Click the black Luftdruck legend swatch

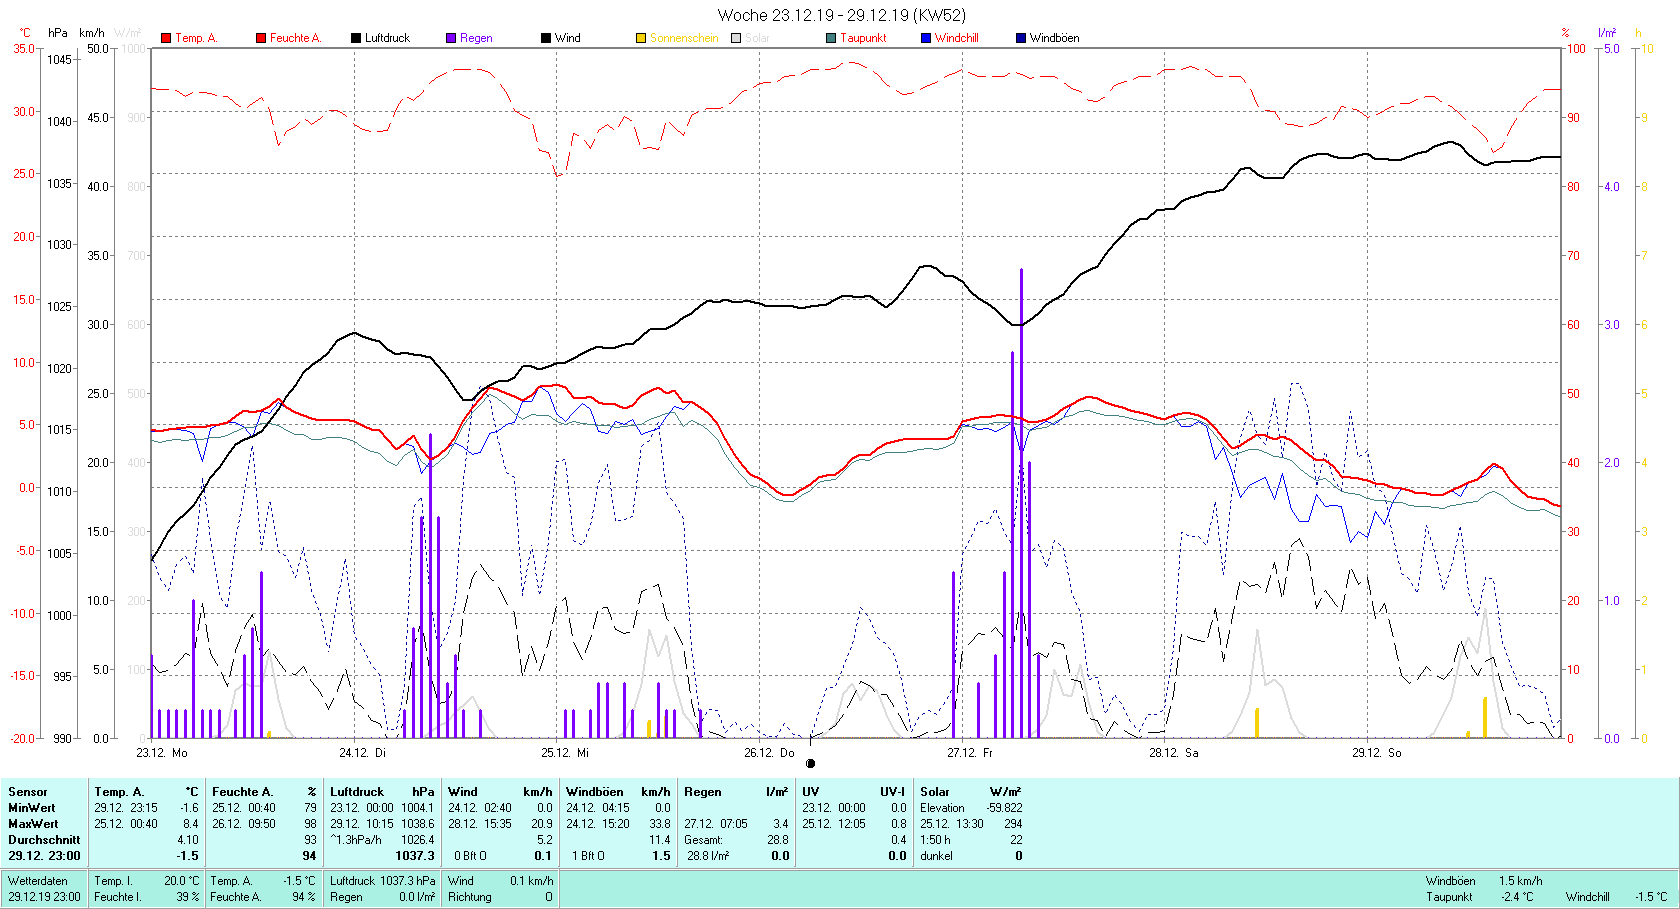[x=356, y=38]
